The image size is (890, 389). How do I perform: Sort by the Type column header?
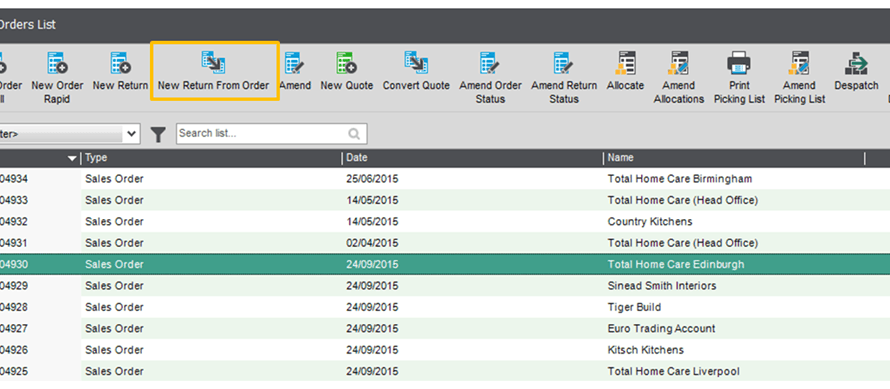(211, 158)
